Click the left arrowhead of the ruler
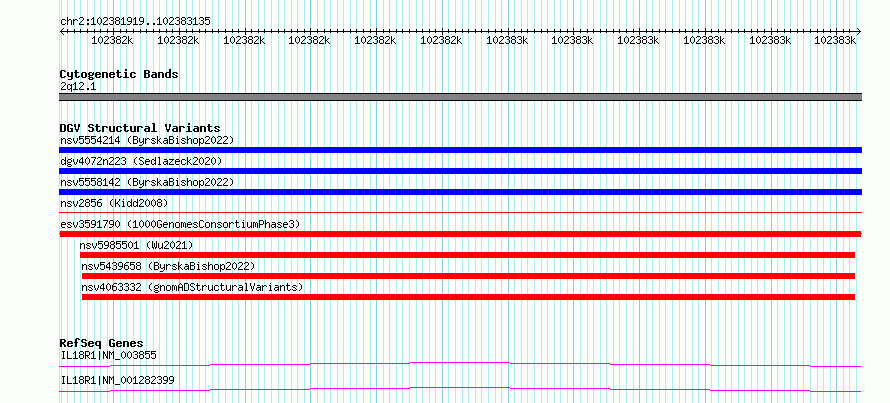This screenshot has height=403, width=890. coord(62,32)
